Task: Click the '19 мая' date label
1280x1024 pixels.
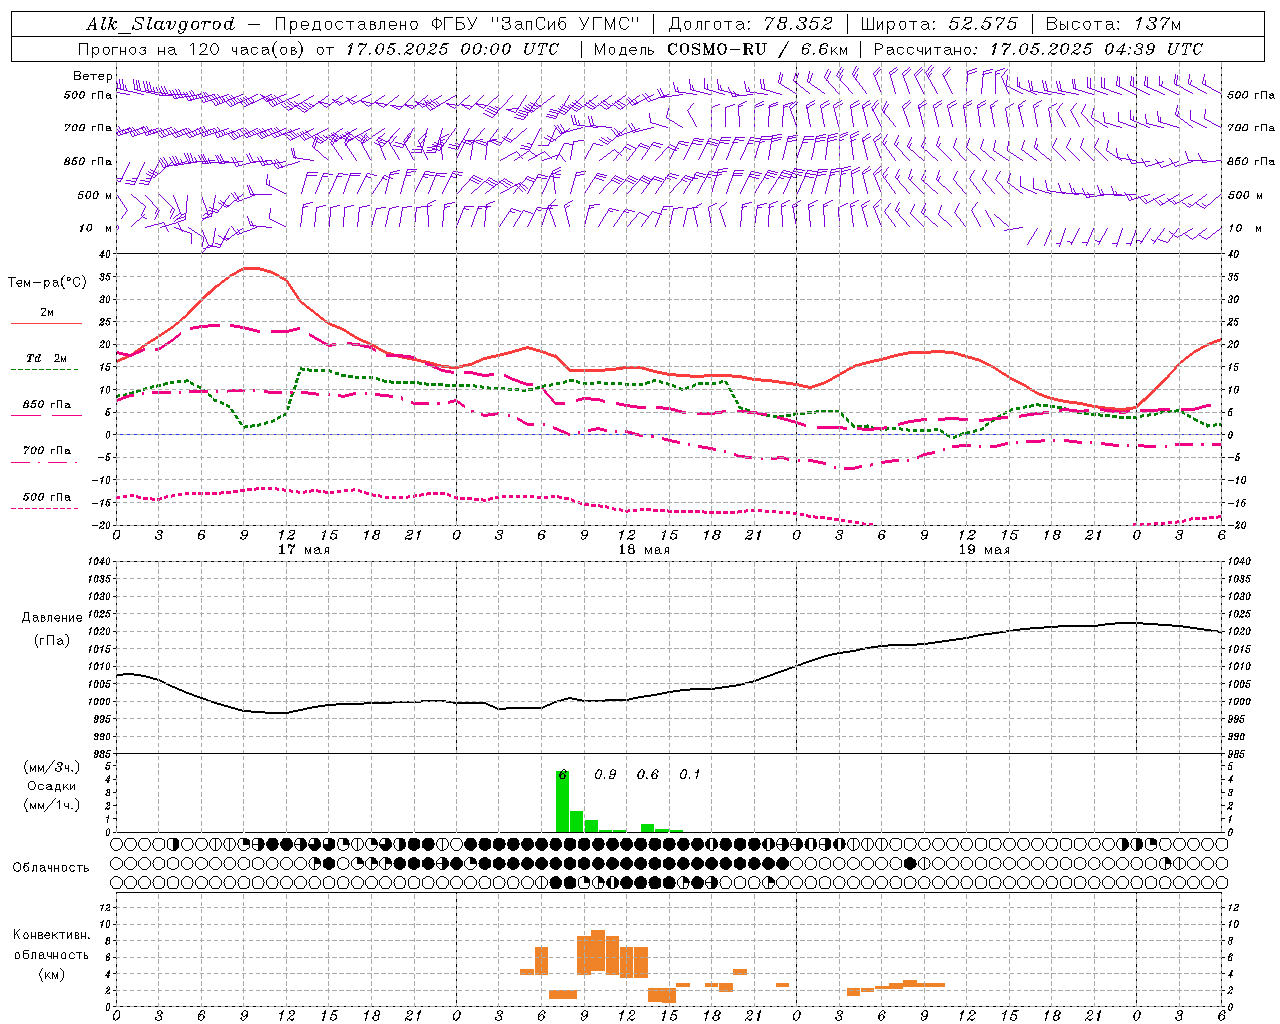Action: (x=984, y=550)
